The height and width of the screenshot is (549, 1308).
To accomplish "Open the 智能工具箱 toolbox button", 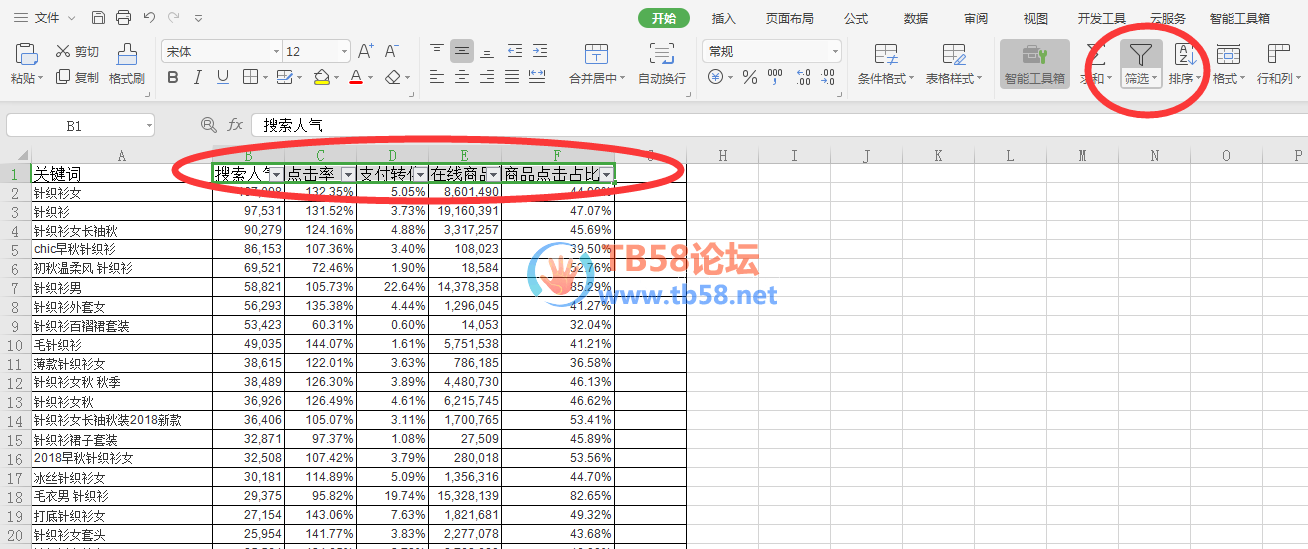I will click(x=1034, y=64).
